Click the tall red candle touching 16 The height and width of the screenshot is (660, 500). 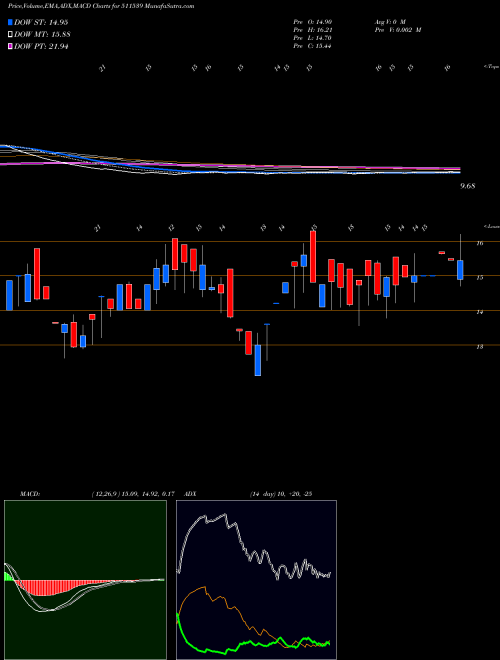pyautogui.click(x=313, y=257)
